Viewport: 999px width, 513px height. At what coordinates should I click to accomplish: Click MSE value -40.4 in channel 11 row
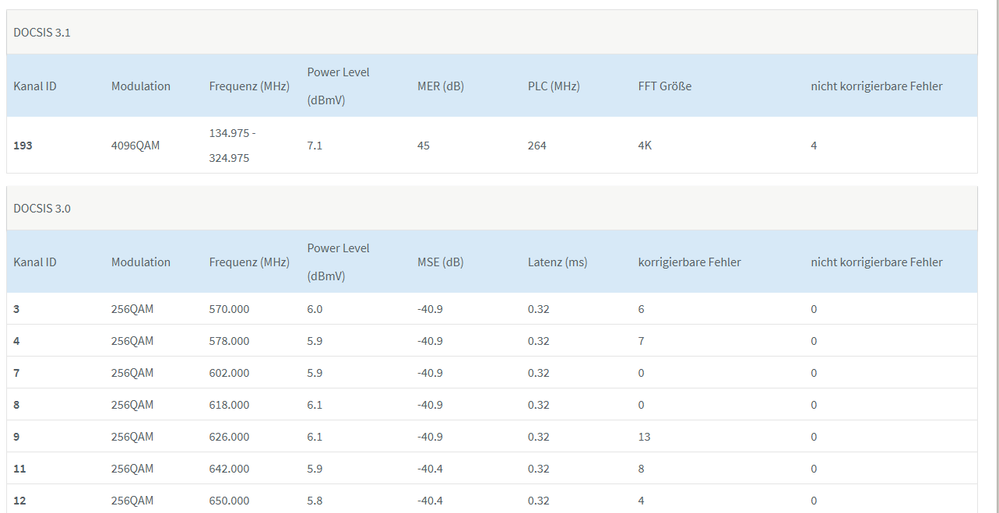tap(430, 468)
